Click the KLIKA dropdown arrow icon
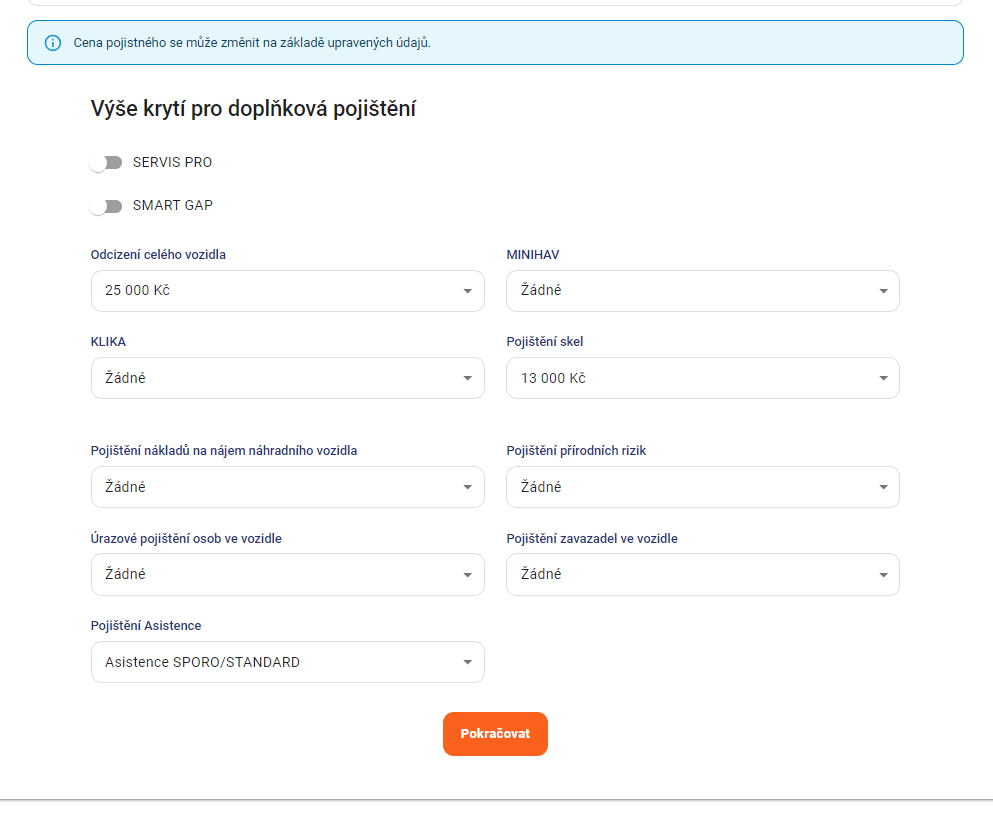Screen dimensions: 993x818 coord(467,378)
